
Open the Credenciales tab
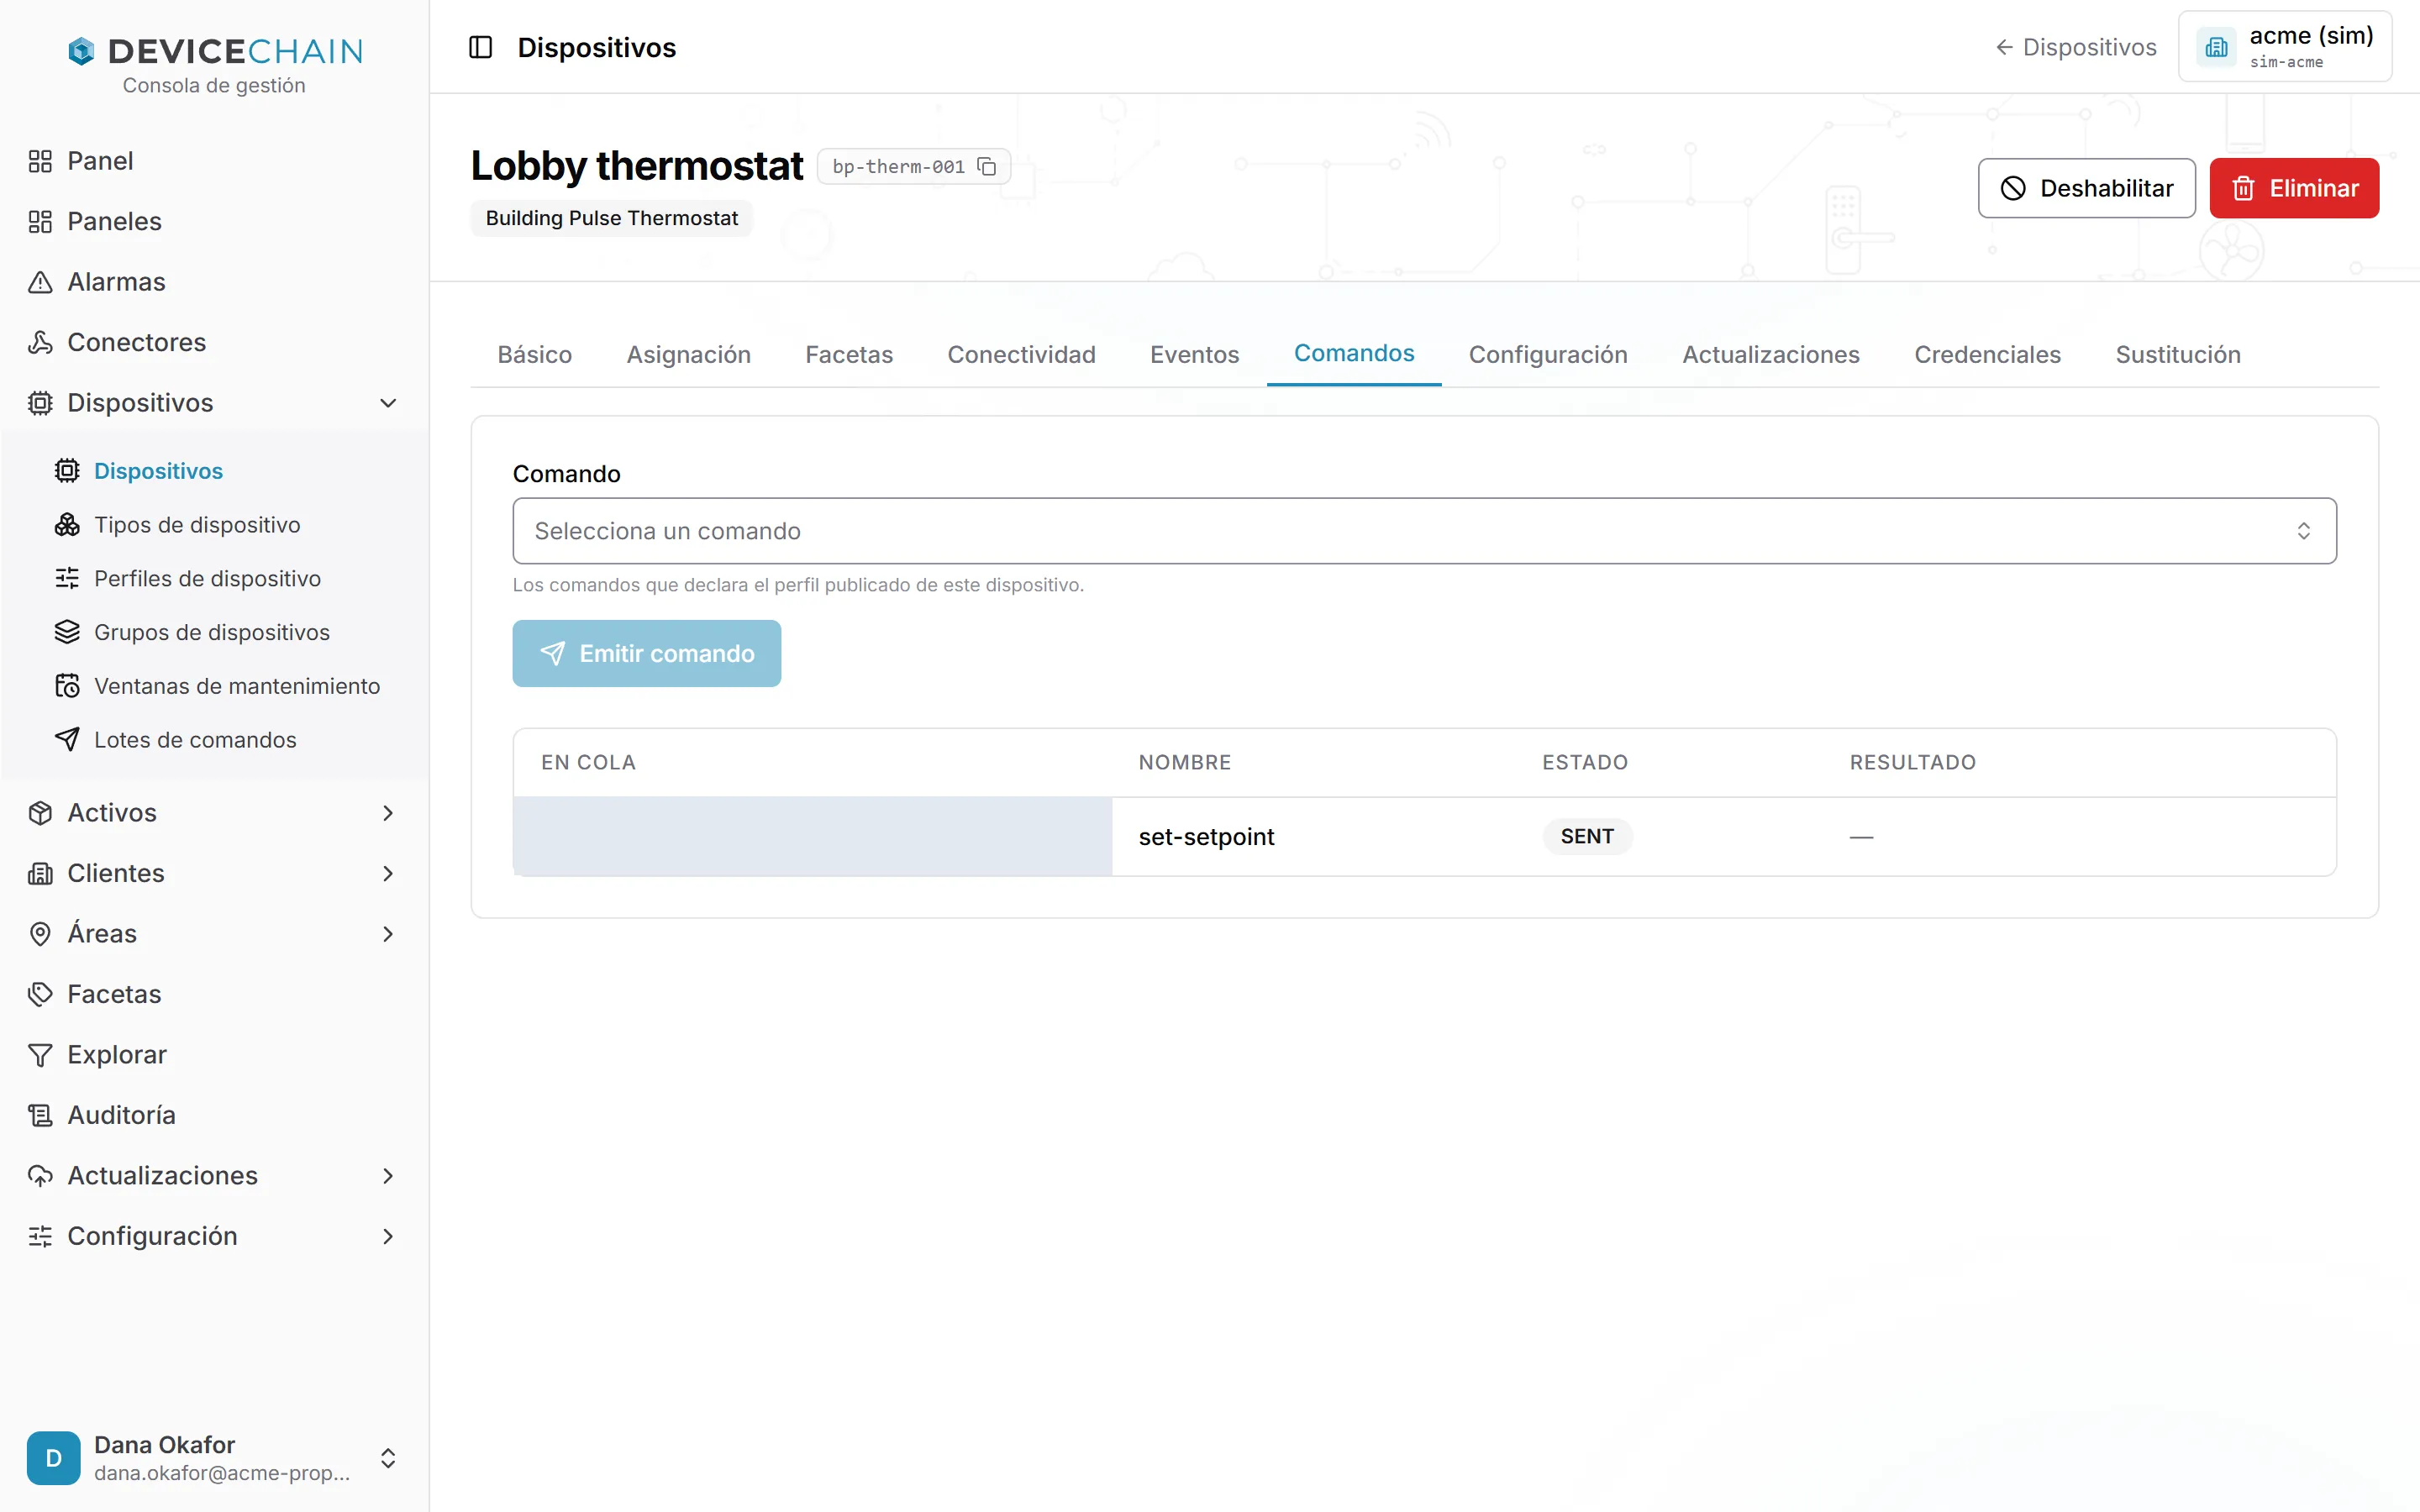(1987, 355)
